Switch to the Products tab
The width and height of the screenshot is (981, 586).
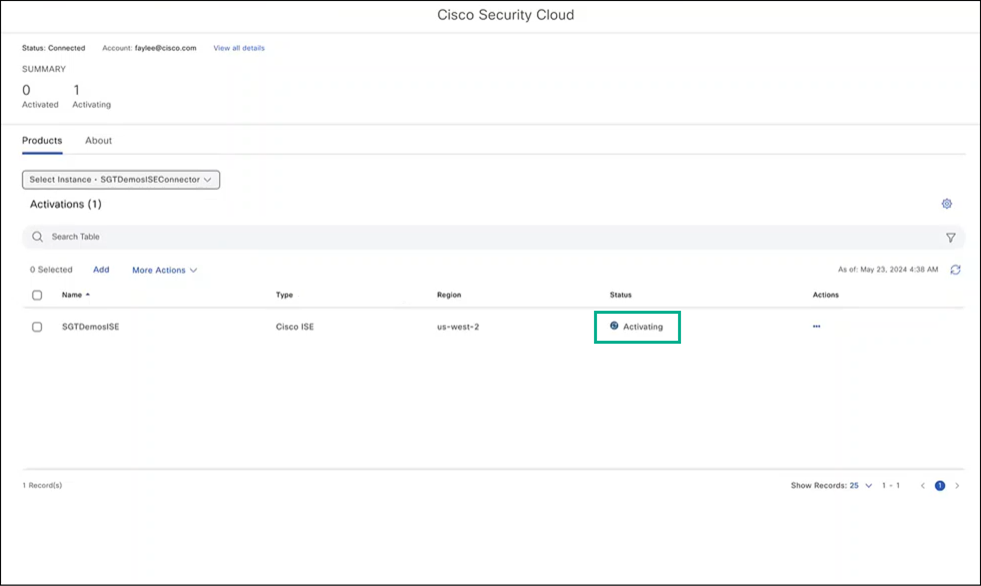tap(42, 140)
